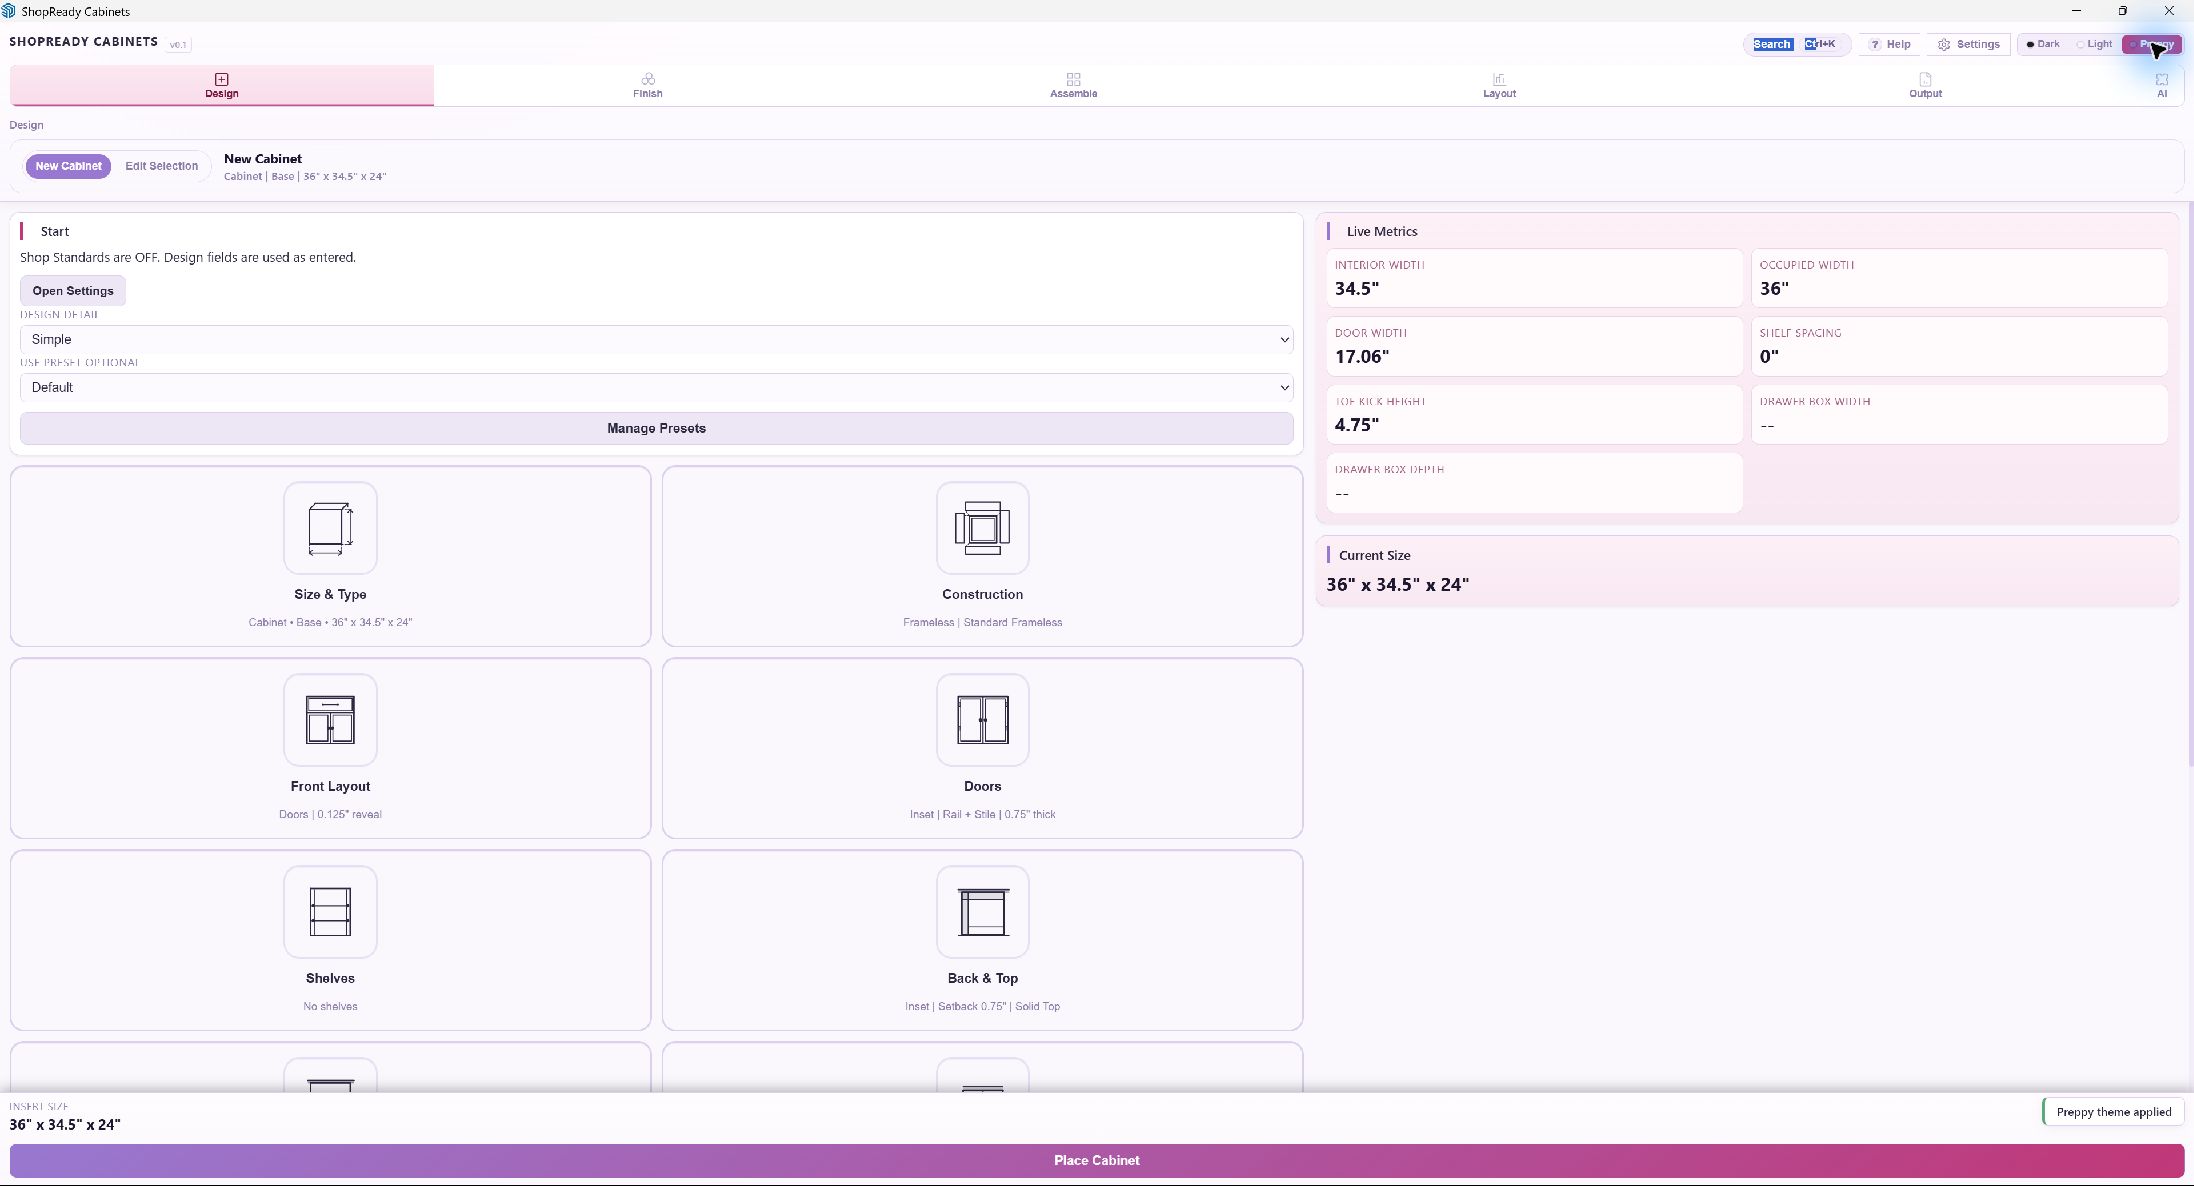This screenshot has width=2194, height=1186.
Task: Click the Design breadcrumb label
Action: (x=26, y=125)
